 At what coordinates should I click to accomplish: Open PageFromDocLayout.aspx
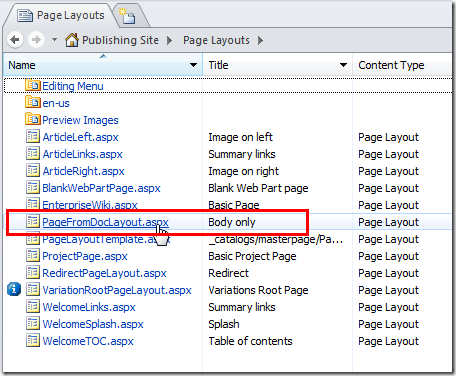105,222
